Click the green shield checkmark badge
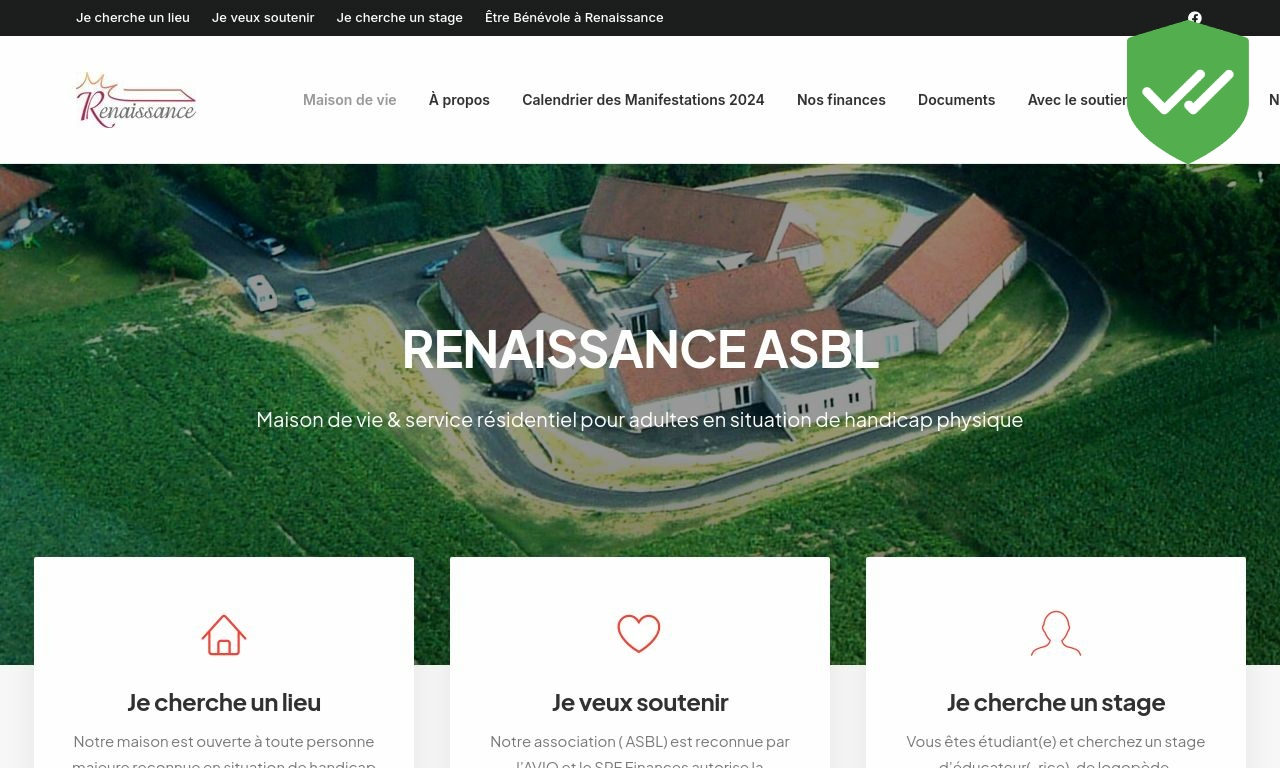 point(1188,92)
